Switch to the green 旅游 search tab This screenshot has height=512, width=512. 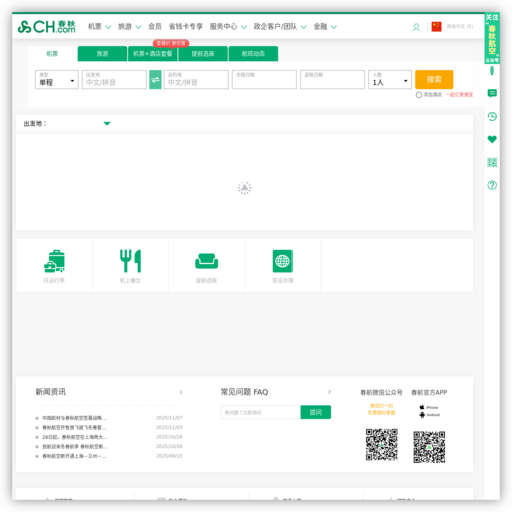(x=102, y=54)
